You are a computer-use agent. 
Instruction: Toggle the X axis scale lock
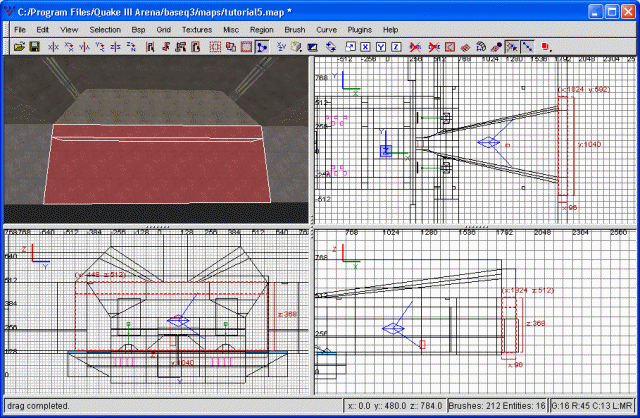tap(365, 47)
